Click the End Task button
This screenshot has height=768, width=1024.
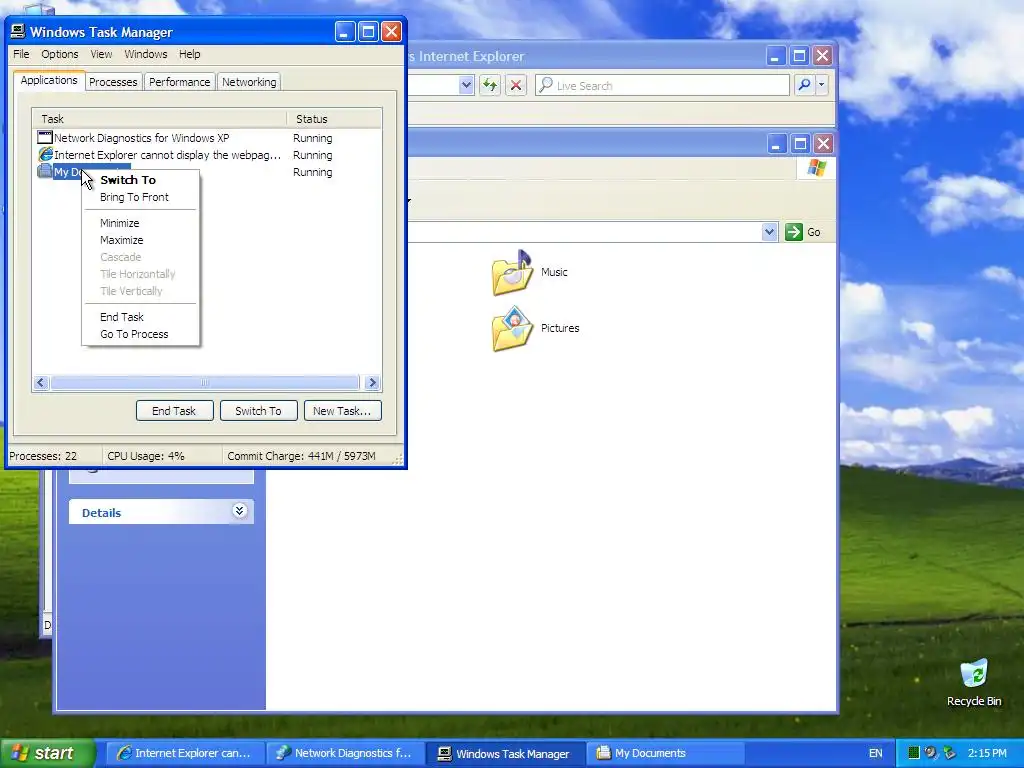(174, 411)
